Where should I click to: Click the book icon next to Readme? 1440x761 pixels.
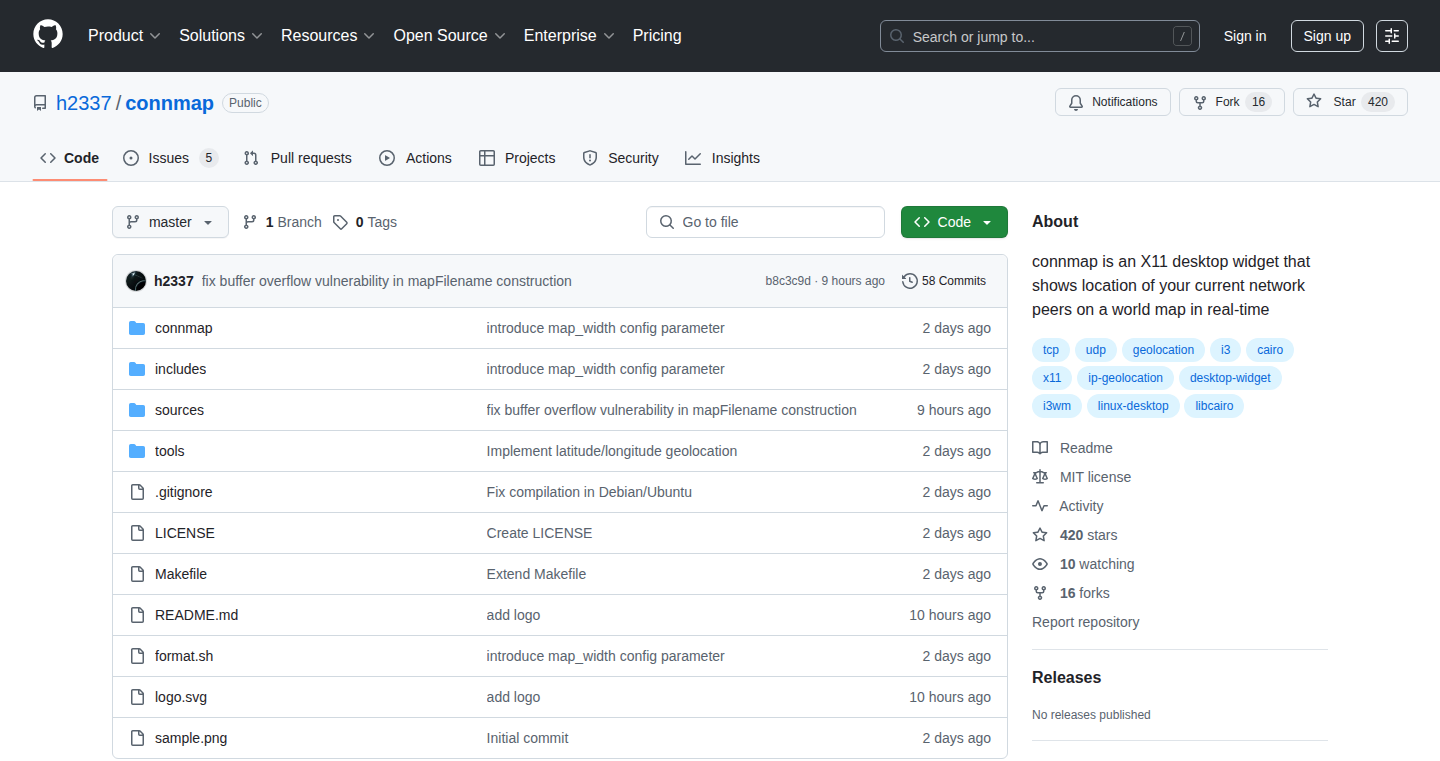pyautogui.click(x=1040, y=448)
